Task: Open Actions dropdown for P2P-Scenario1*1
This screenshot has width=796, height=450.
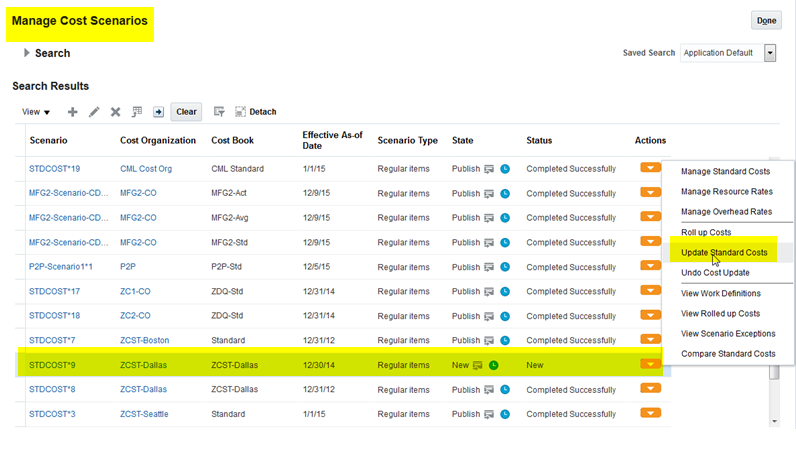Action: tap(650, 266)
